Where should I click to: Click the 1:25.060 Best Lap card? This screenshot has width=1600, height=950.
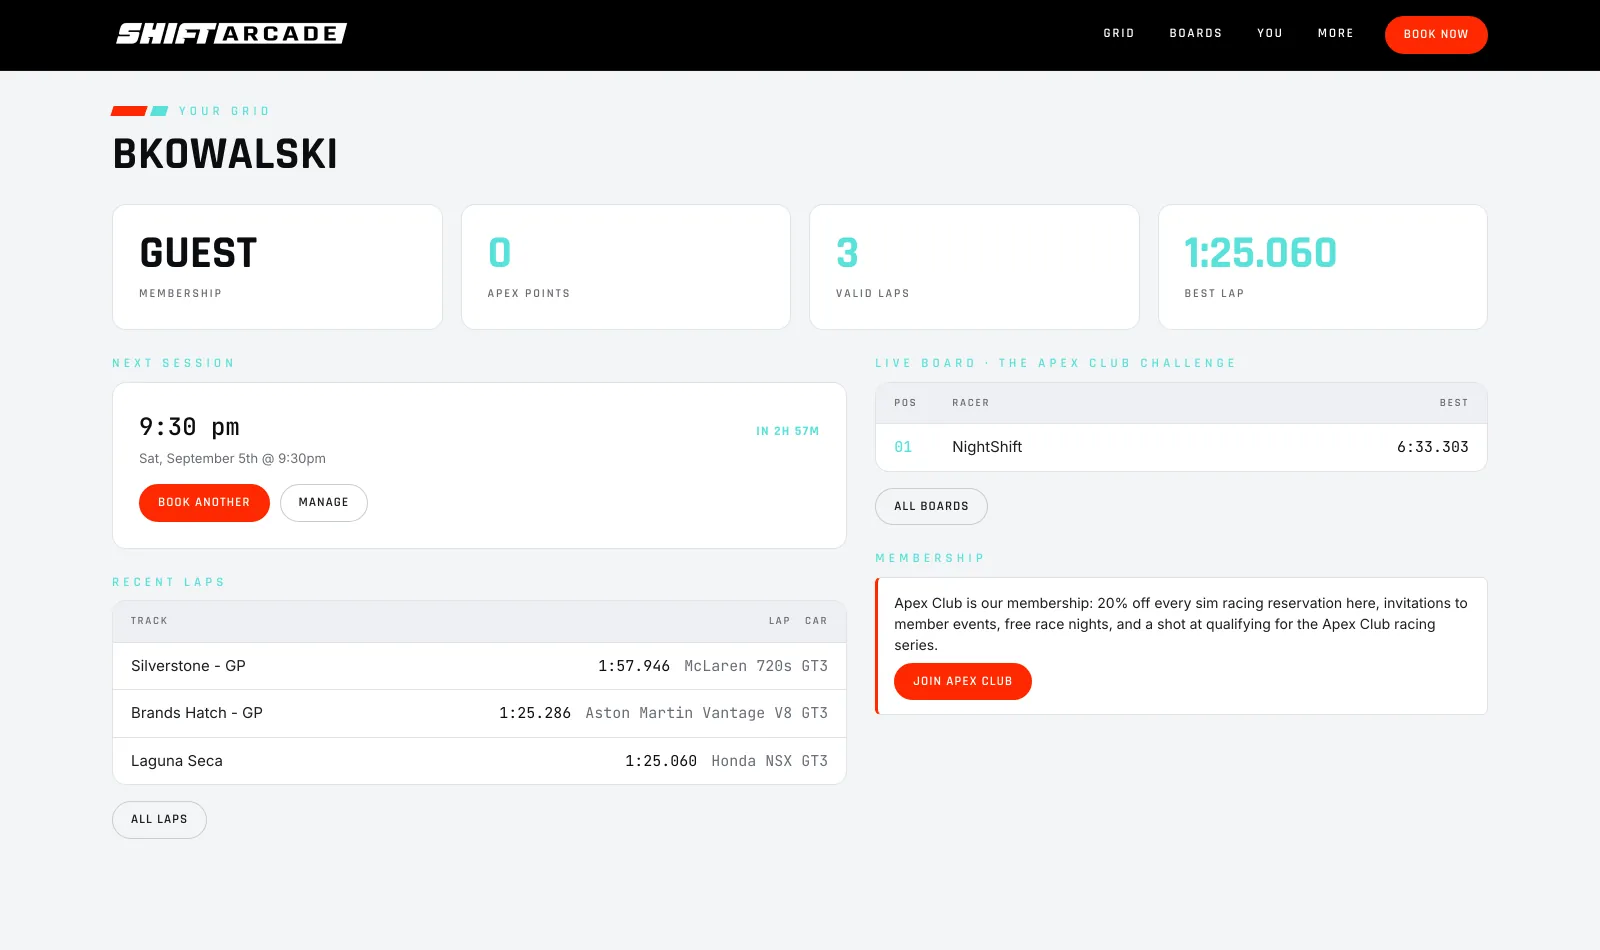1323,267
